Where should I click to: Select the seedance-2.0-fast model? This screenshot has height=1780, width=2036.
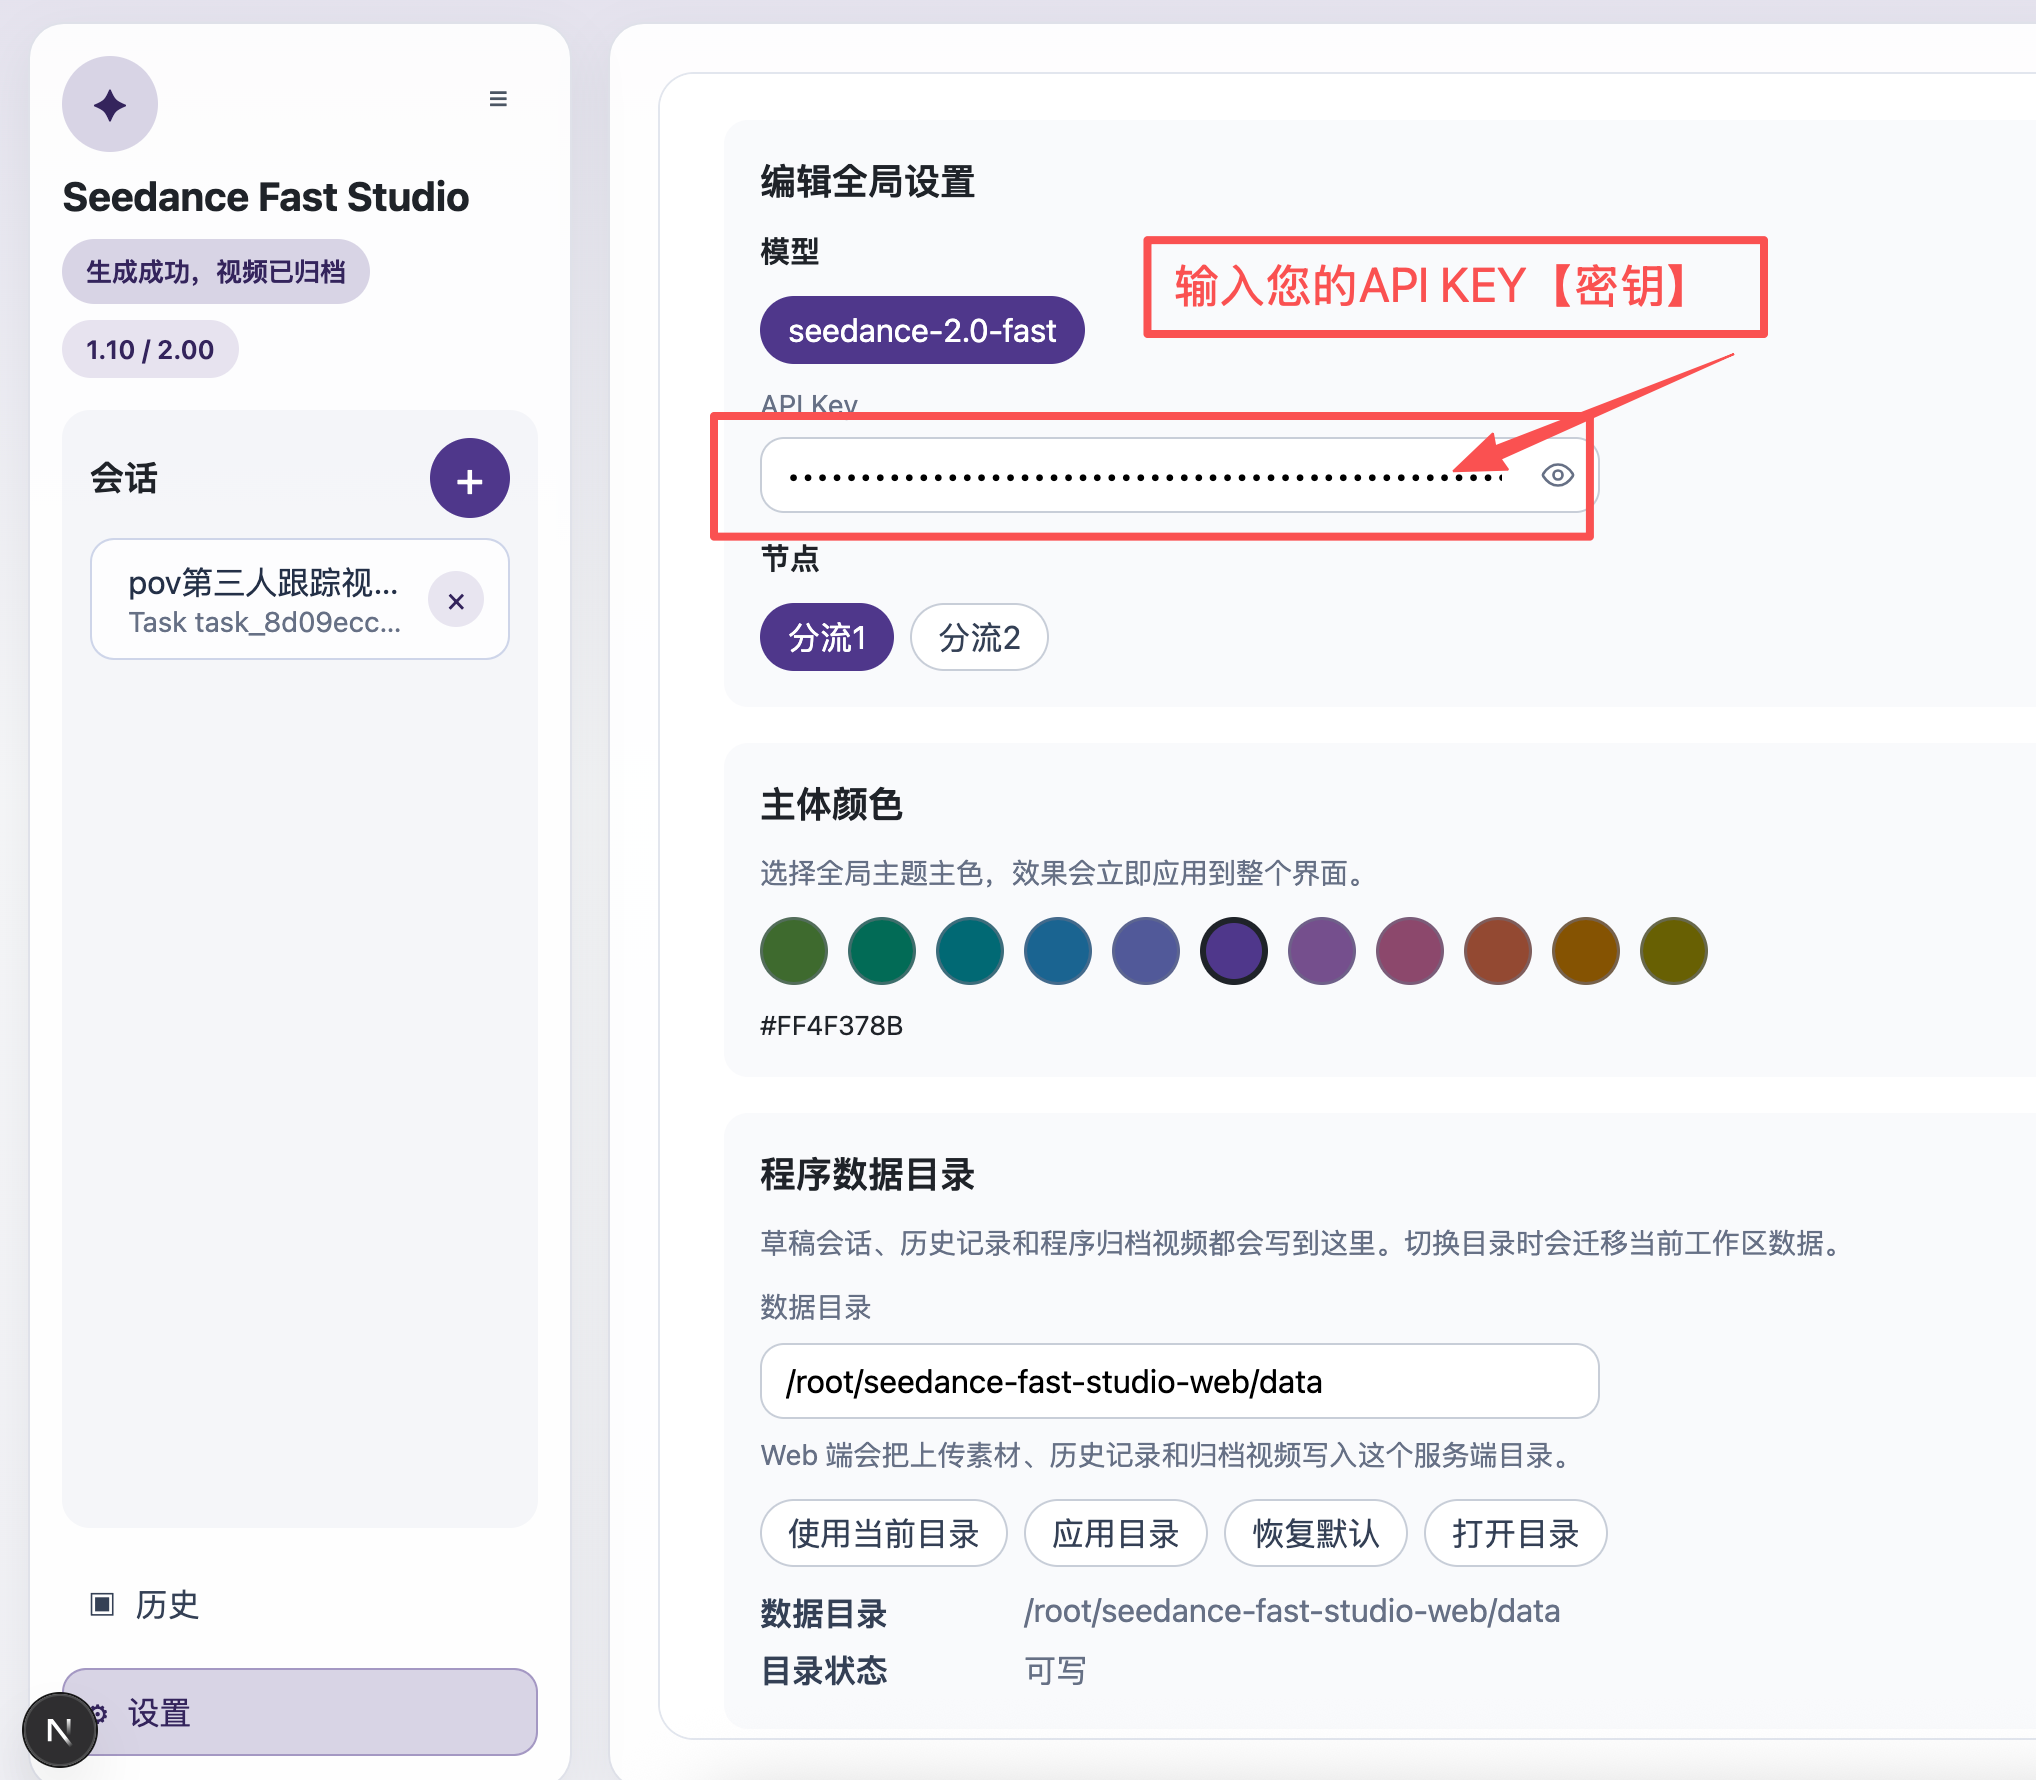pos(922,330)
